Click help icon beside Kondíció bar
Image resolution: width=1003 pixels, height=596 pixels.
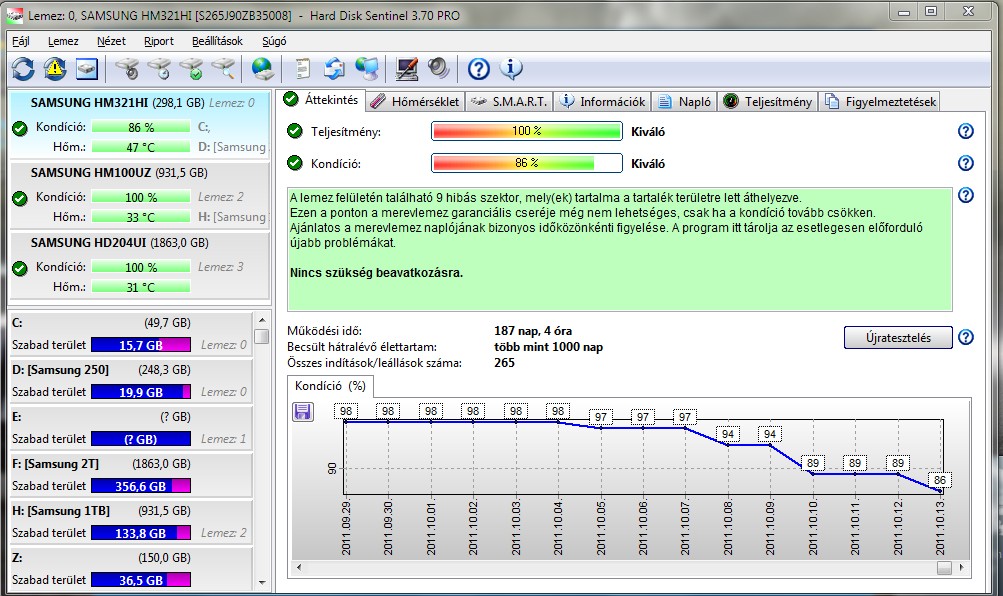tap(965, 163)
